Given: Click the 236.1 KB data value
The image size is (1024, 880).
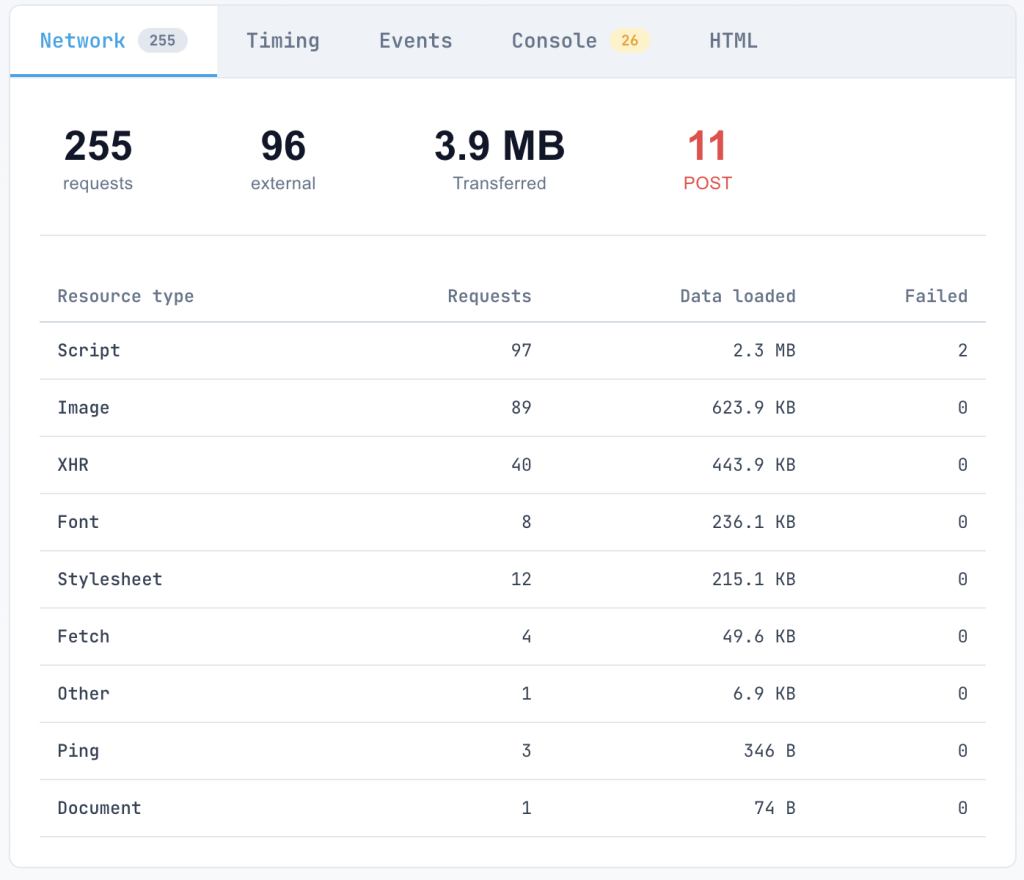Looking at the screenshot, I should (754, 522).
